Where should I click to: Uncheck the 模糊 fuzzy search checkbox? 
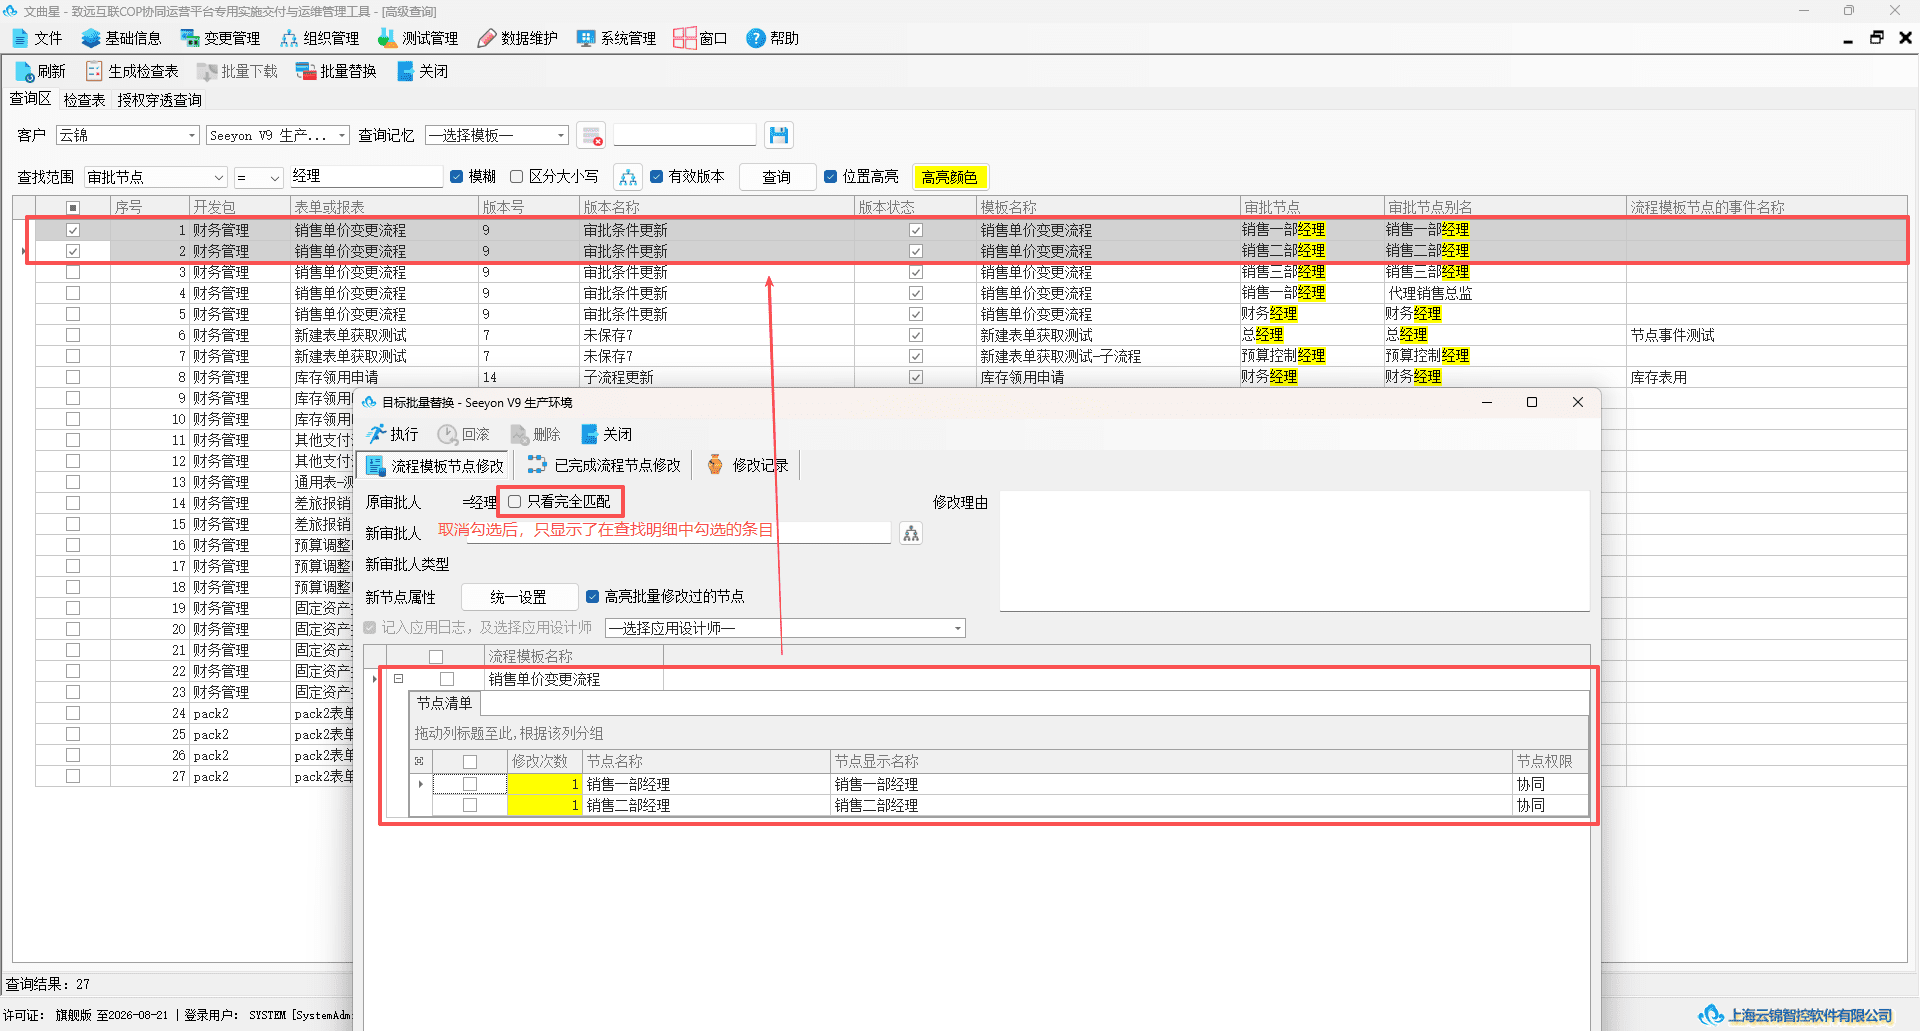457,177
